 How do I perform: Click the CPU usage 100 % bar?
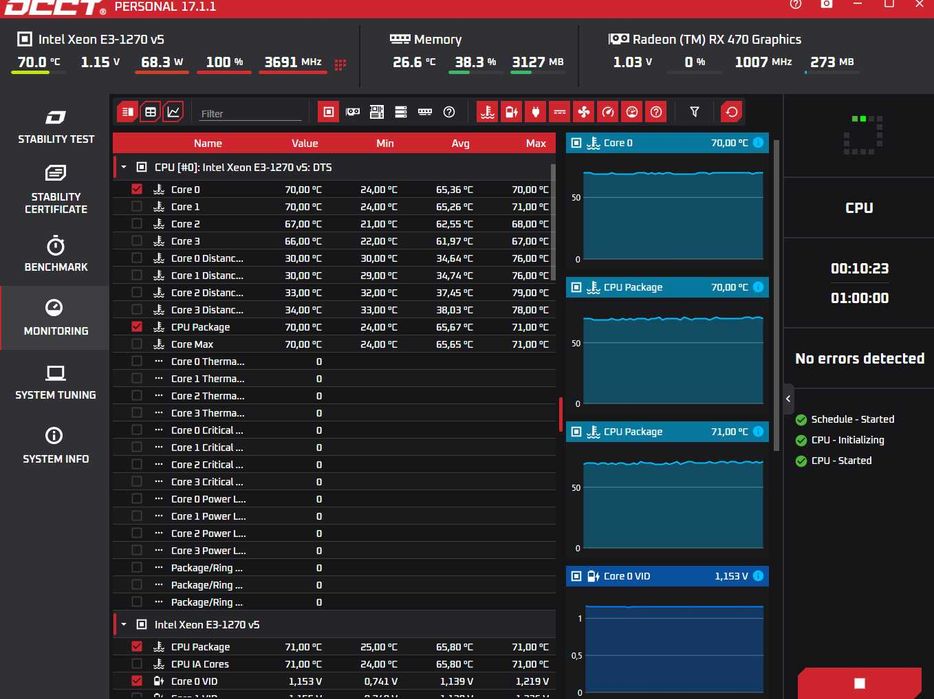224,72
